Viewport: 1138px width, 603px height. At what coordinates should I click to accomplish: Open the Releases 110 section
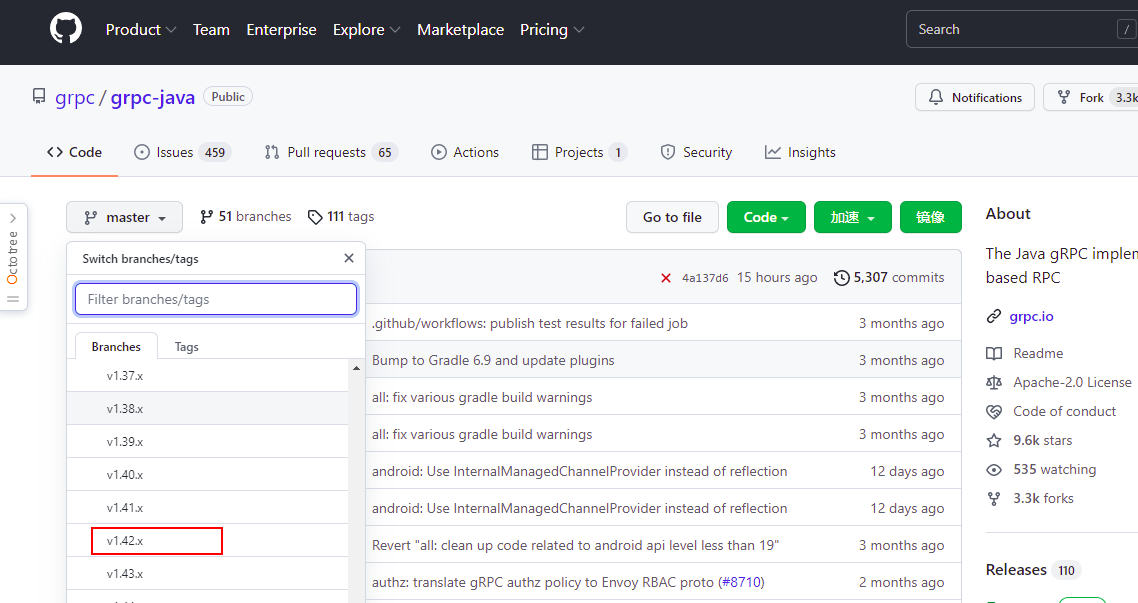[x=1033, y=570]
